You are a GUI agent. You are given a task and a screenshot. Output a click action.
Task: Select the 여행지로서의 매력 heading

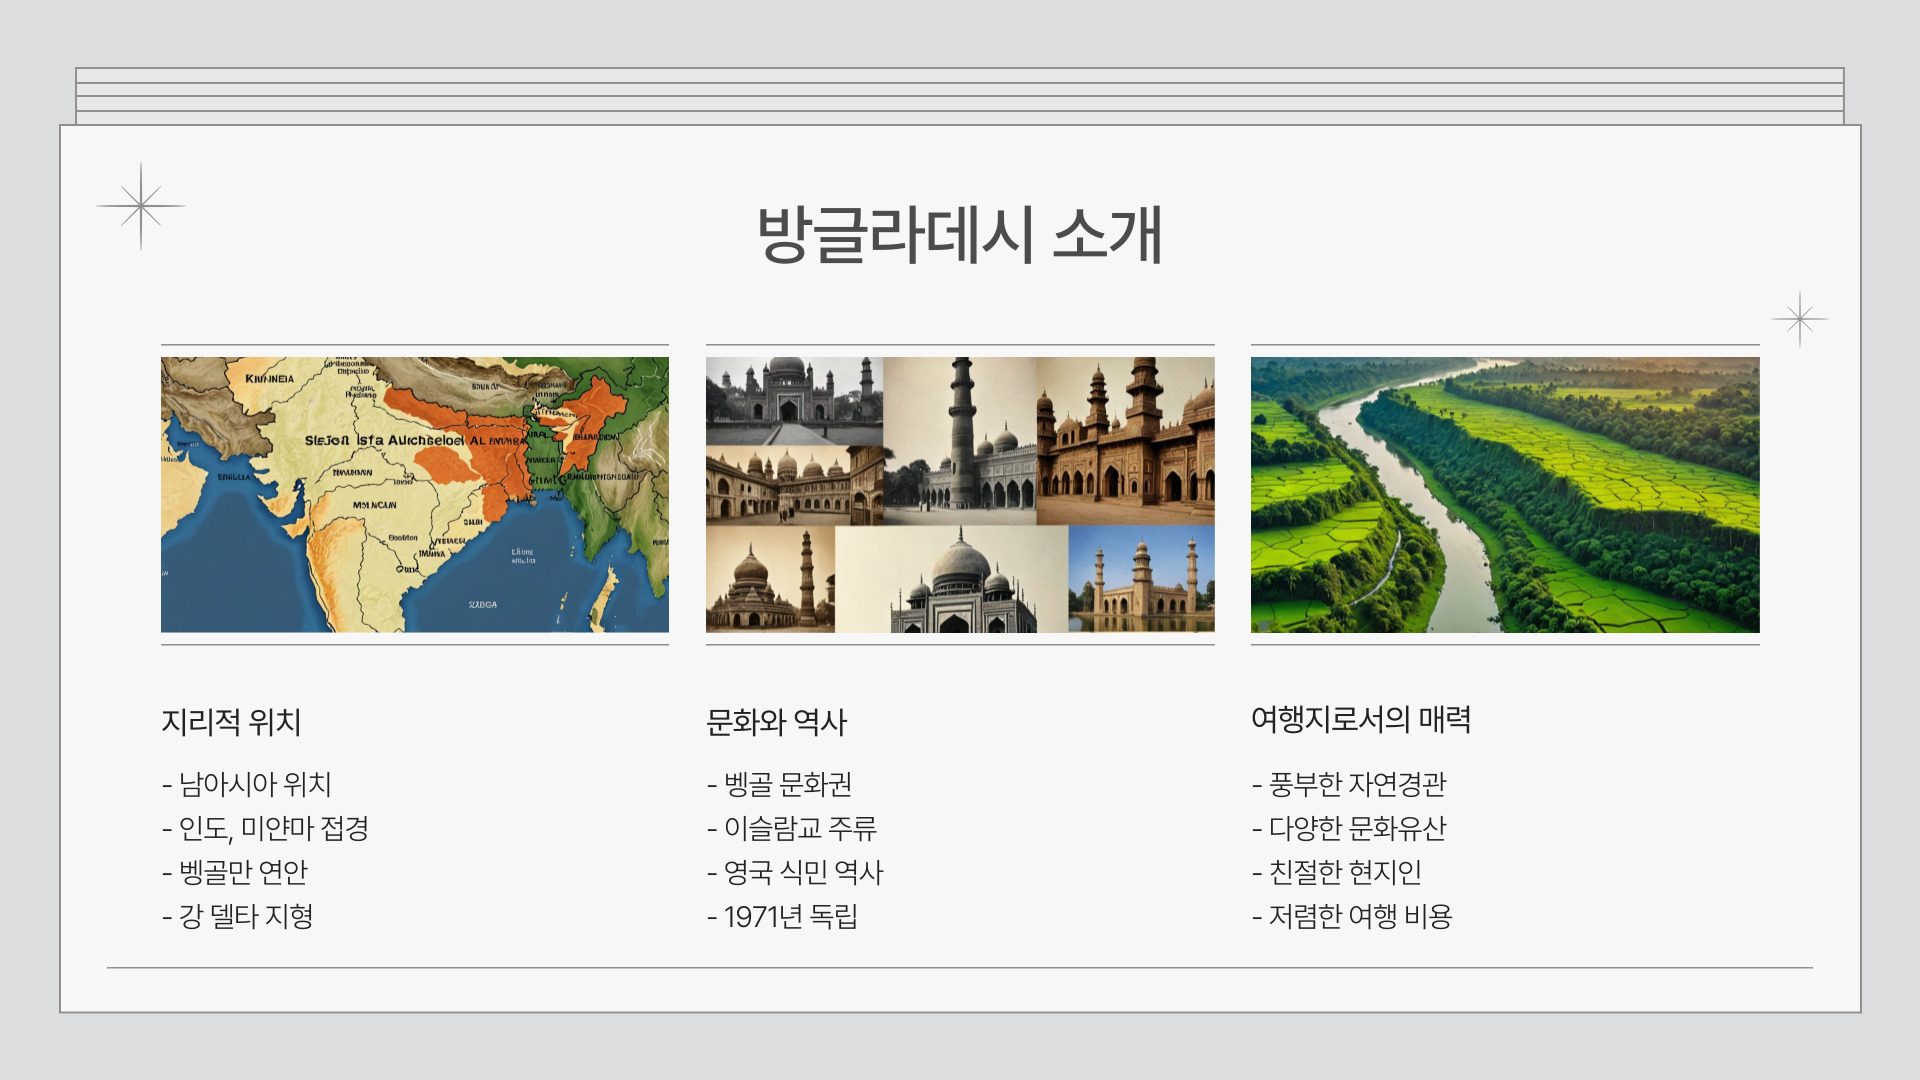click(x=1360, y=719)
